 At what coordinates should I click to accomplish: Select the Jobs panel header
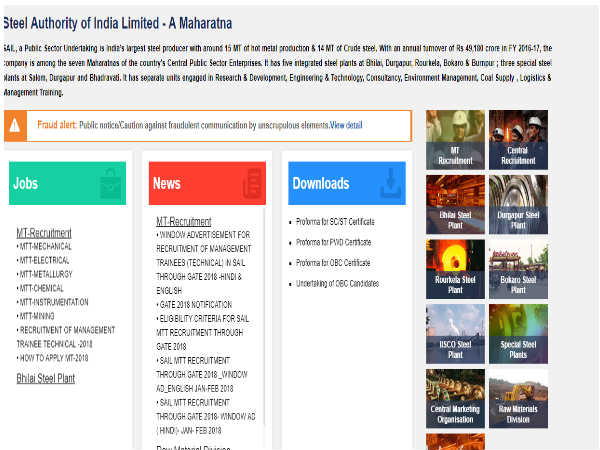pyautogui.click(x=67, y=183)
